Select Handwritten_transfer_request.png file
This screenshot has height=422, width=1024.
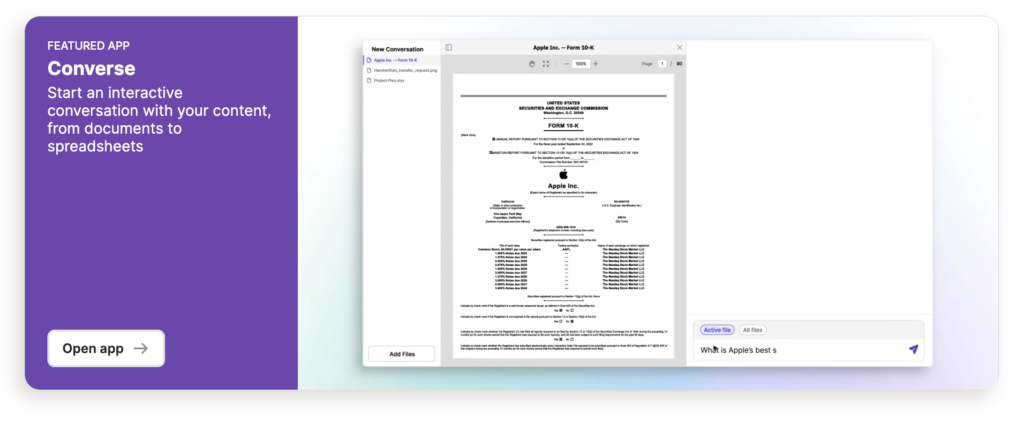(402, 70)
